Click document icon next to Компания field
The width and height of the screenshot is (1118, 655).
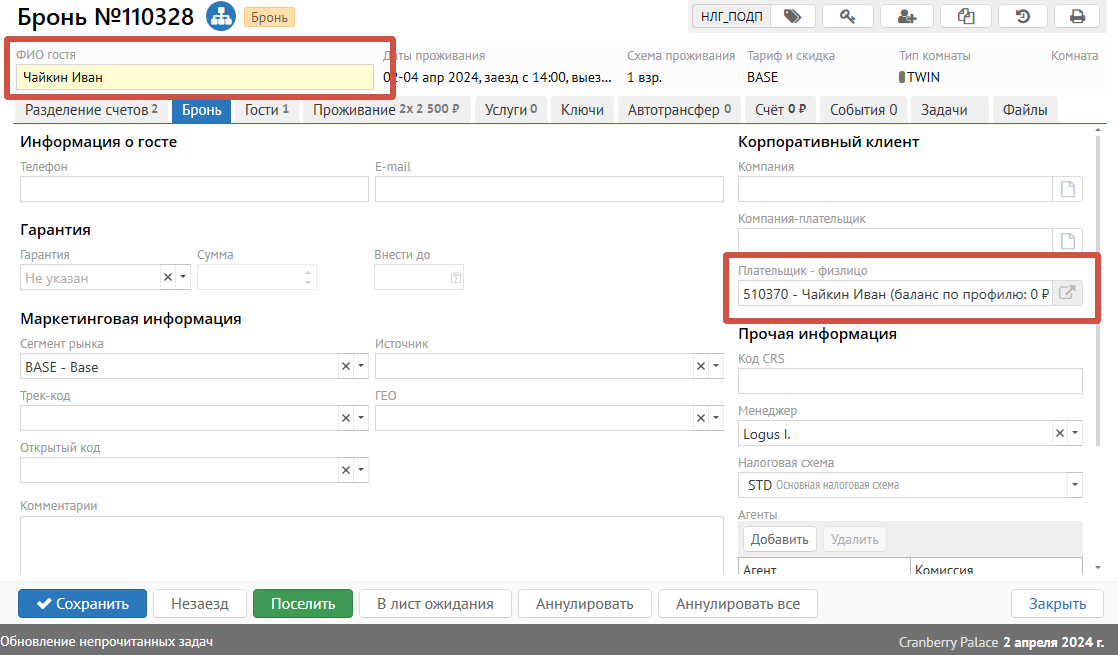click(x=1067, y=189)
